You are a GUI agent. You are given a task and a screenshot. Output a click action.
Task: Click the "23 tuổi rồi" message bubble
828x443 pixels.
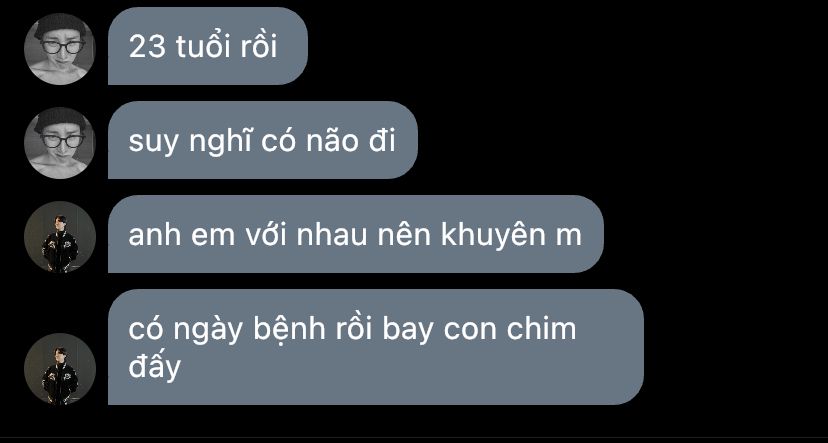[208, 46]
